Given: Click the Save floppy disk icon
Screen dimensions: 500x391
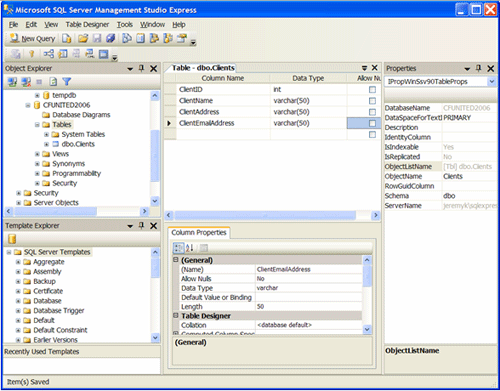Looking at the screenshot, I should click(97, 39).
